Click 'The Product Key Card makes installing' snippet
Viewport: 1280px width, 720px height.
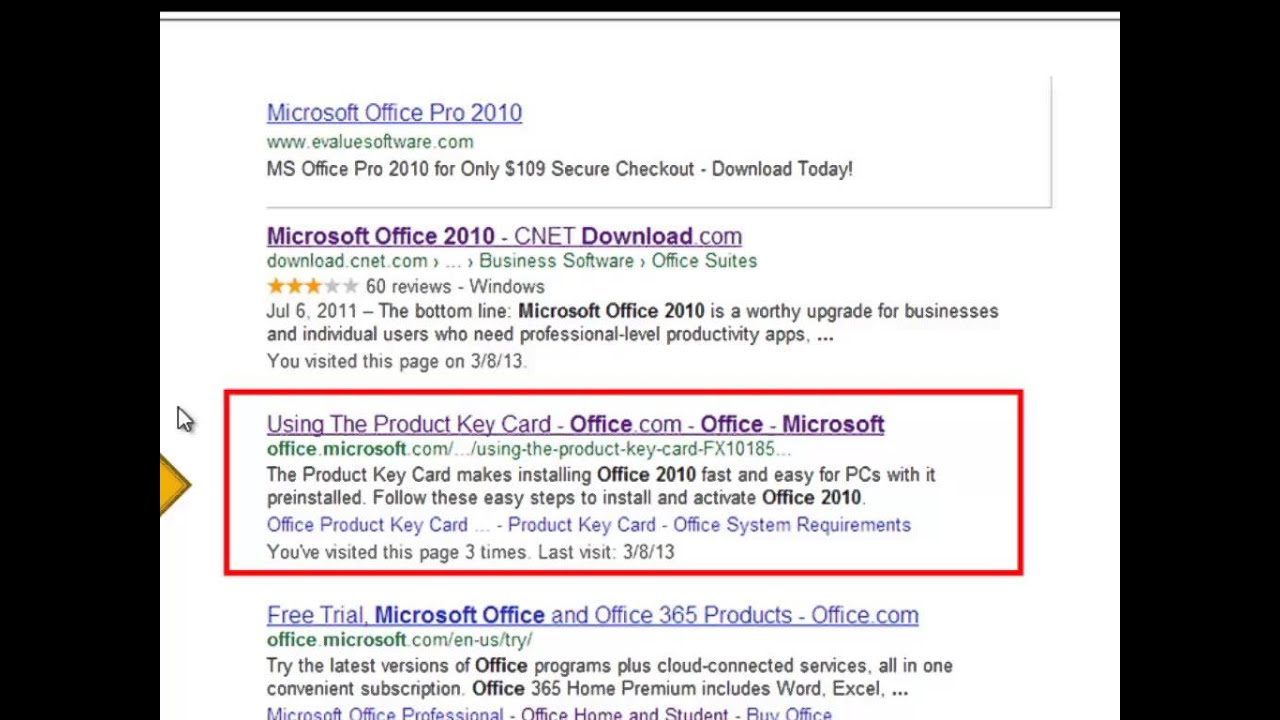pyautogui.click(x=601, y=486)
